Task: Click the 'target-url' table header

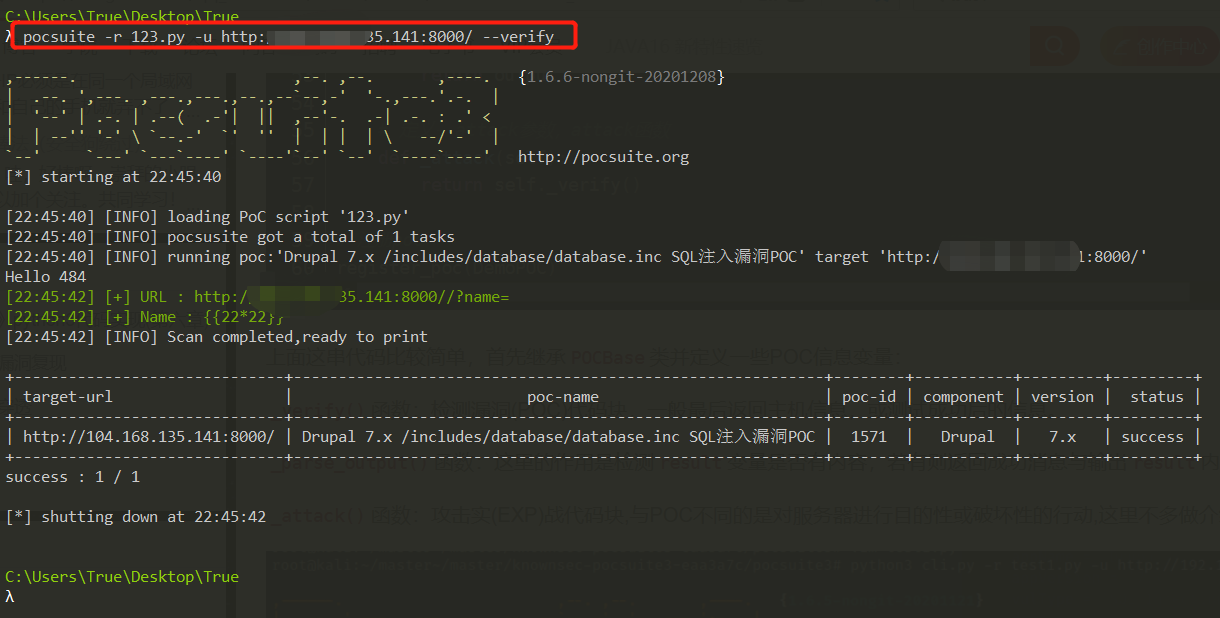Action: click(68, 397)
